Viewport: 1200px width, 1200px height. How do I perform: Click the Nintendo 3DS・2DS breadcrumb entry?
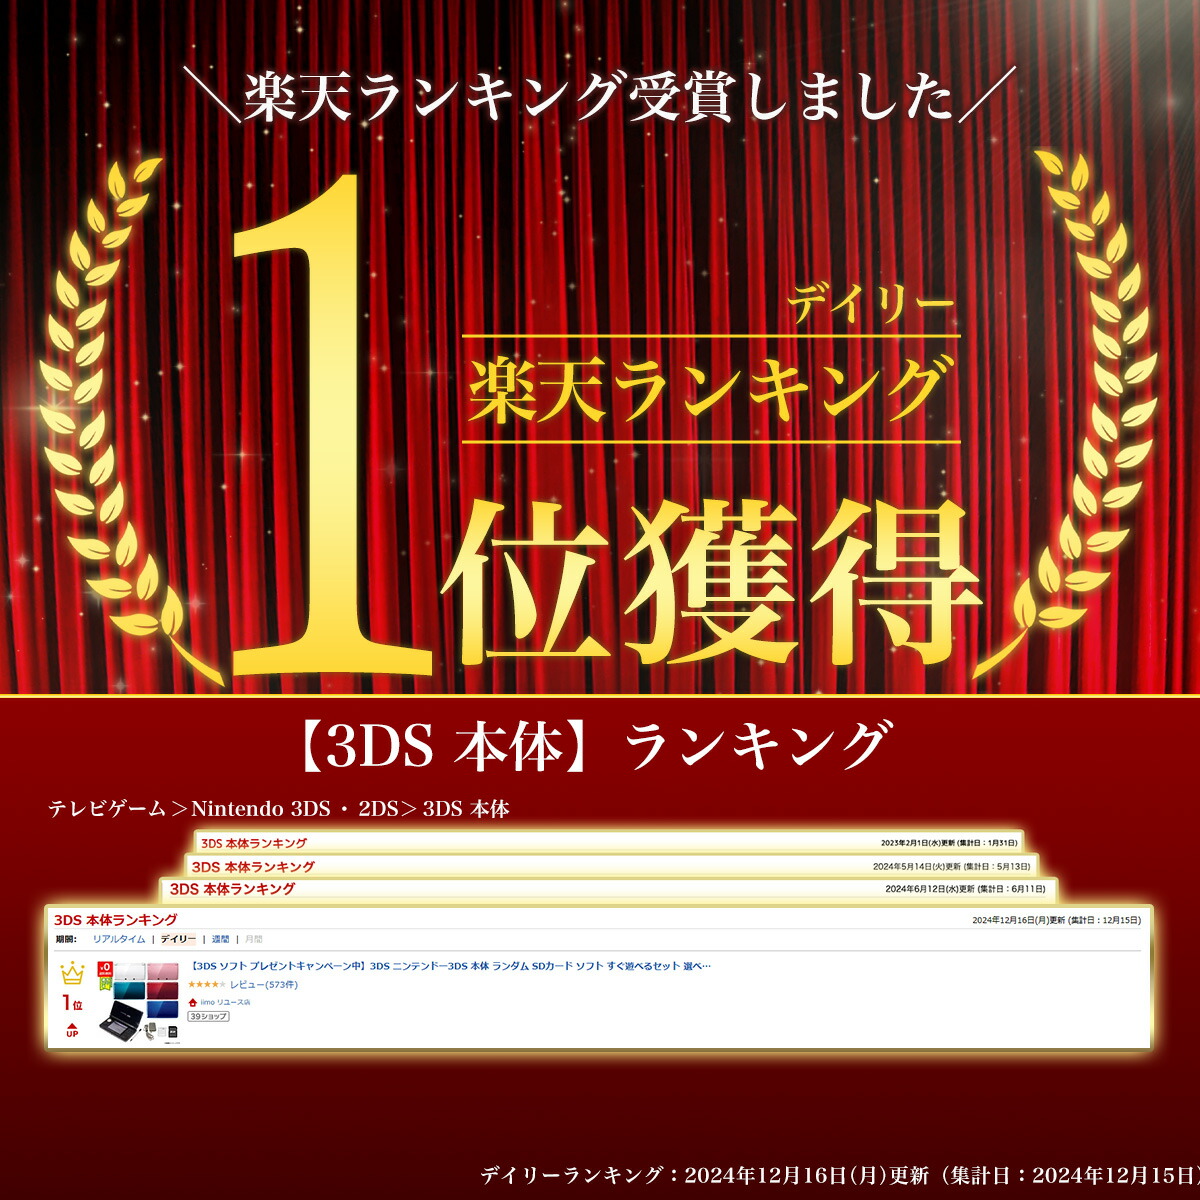[290, 806]
